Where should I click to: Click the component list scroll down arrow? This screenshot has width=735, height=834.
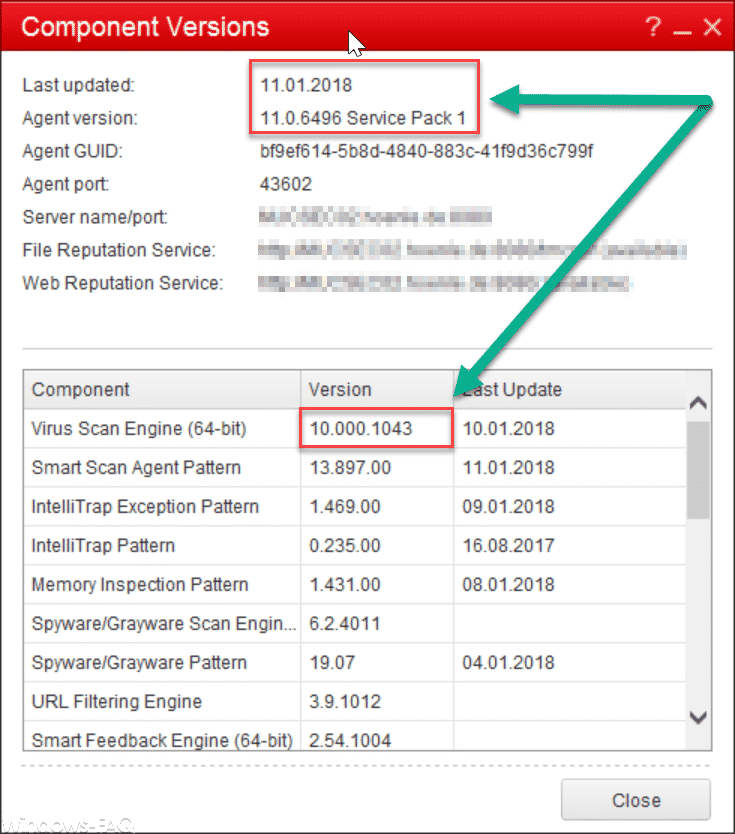coord(698,717)
